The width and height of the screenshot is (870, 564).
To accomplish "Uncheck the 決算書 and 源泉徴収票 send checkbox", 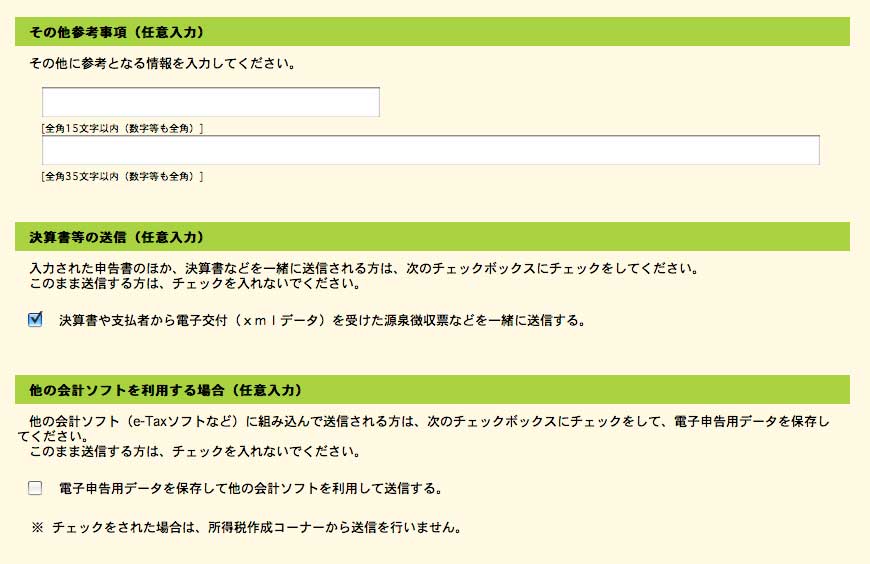I will (36, 320).
